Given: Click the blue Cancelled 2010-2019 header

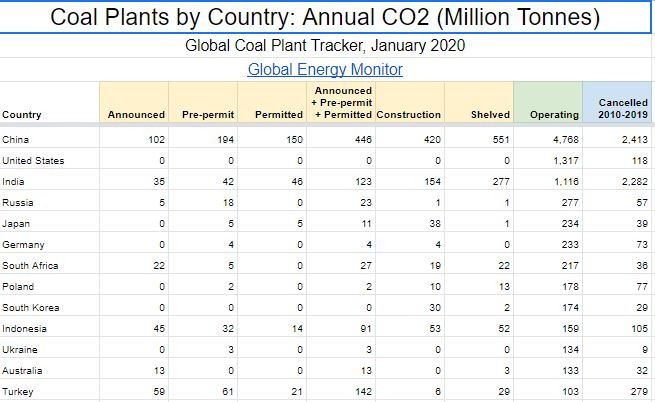Looking at the screenshot, I should tap(622, 108).
